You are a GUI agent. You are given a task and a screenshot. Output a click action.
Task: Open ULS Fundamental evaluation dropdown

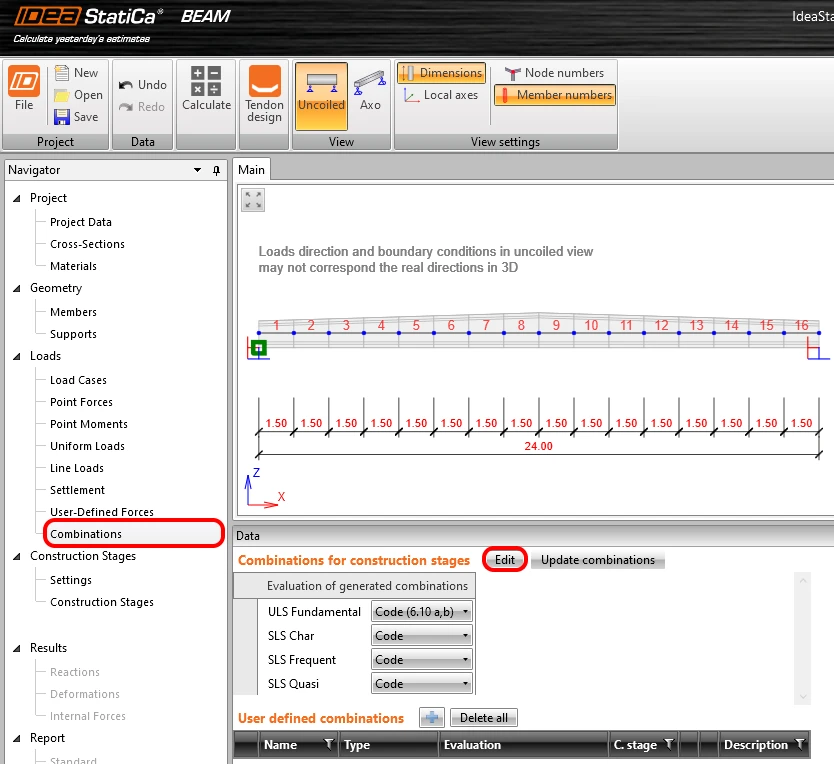[x=421, y=612]
